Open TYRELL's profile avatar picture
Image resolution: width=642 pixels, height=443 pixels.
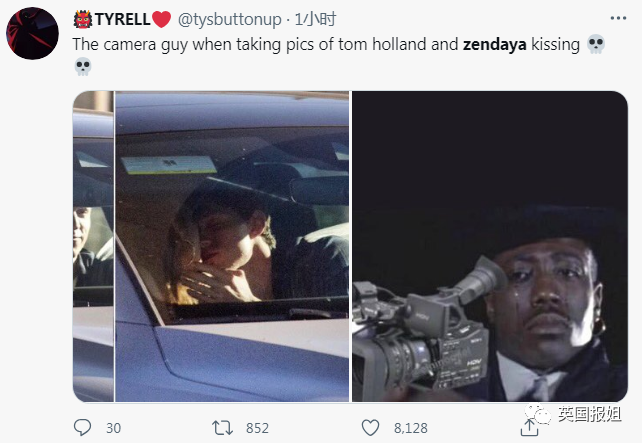(32, 33)
